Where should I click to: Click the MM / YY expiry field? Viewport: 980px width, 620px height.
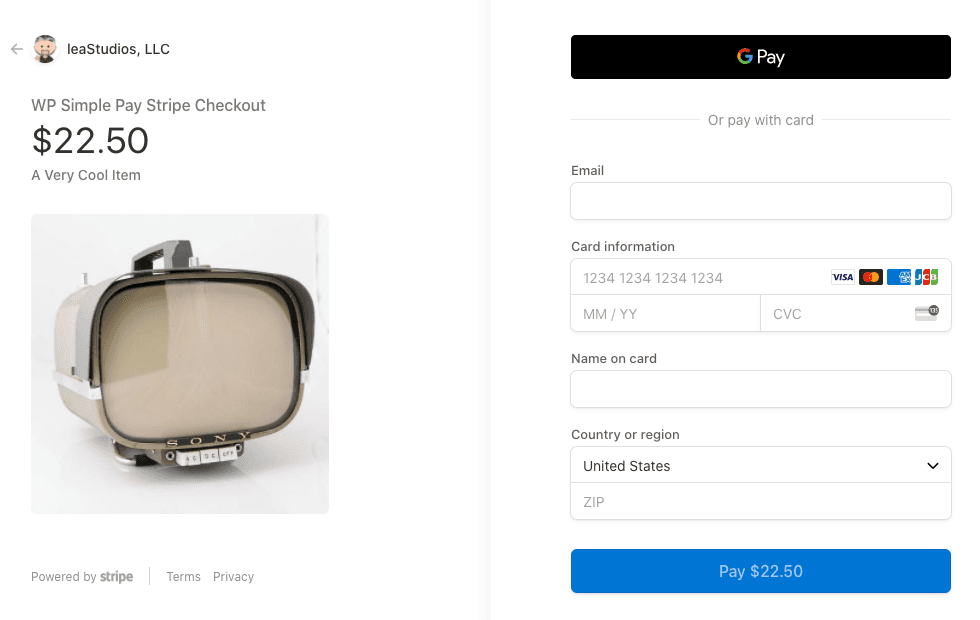[x=665, y=314]
